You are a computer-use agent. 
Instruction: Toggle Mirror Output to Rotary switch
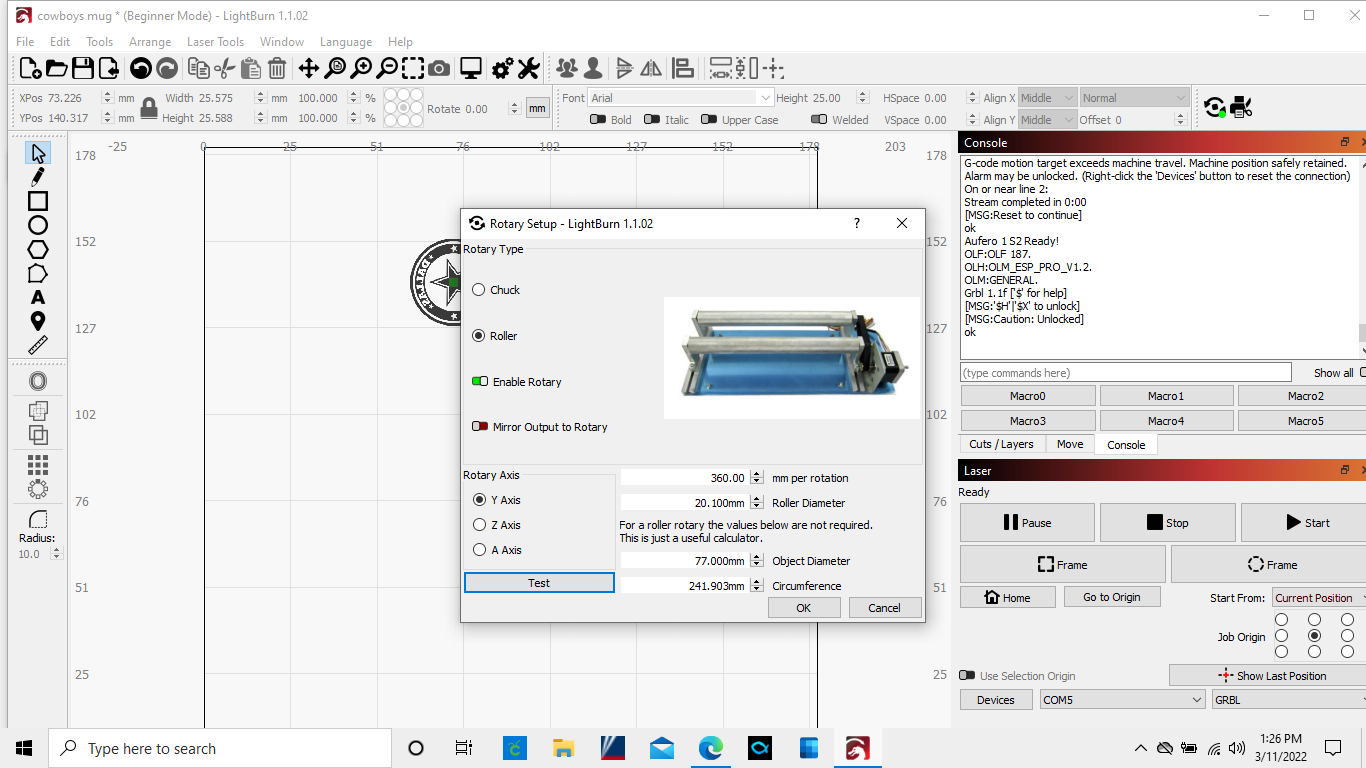click(x=480, y=427)
